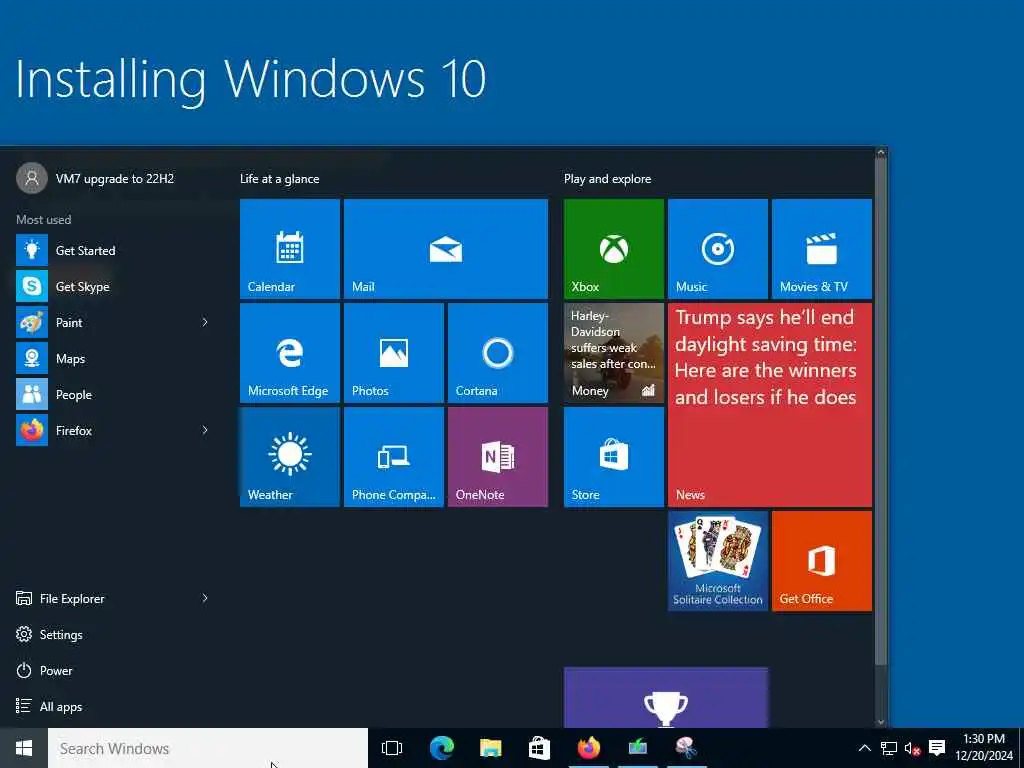Screen dimensions: 1024x768
Task: Click the Play and explore group heading
Action: tap(607, 179)
